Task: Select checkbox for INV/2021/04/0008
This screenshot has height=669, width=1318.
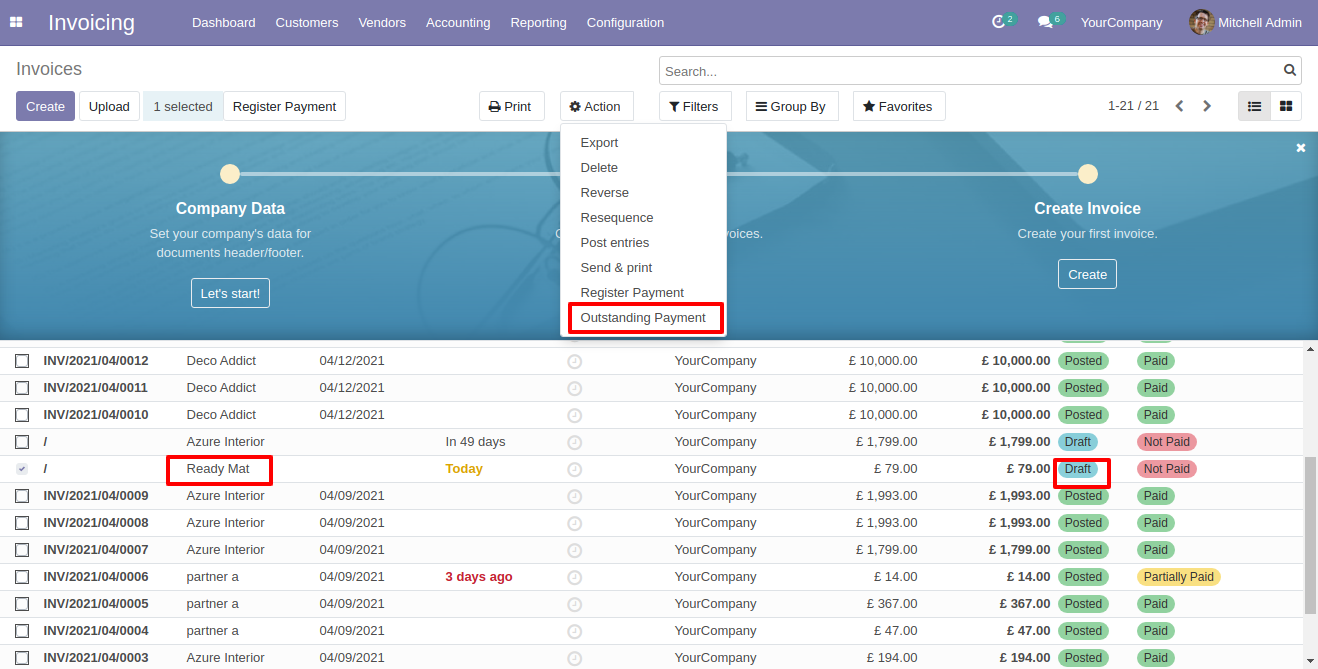Action: pyautogui.click(x=22, y=523)
